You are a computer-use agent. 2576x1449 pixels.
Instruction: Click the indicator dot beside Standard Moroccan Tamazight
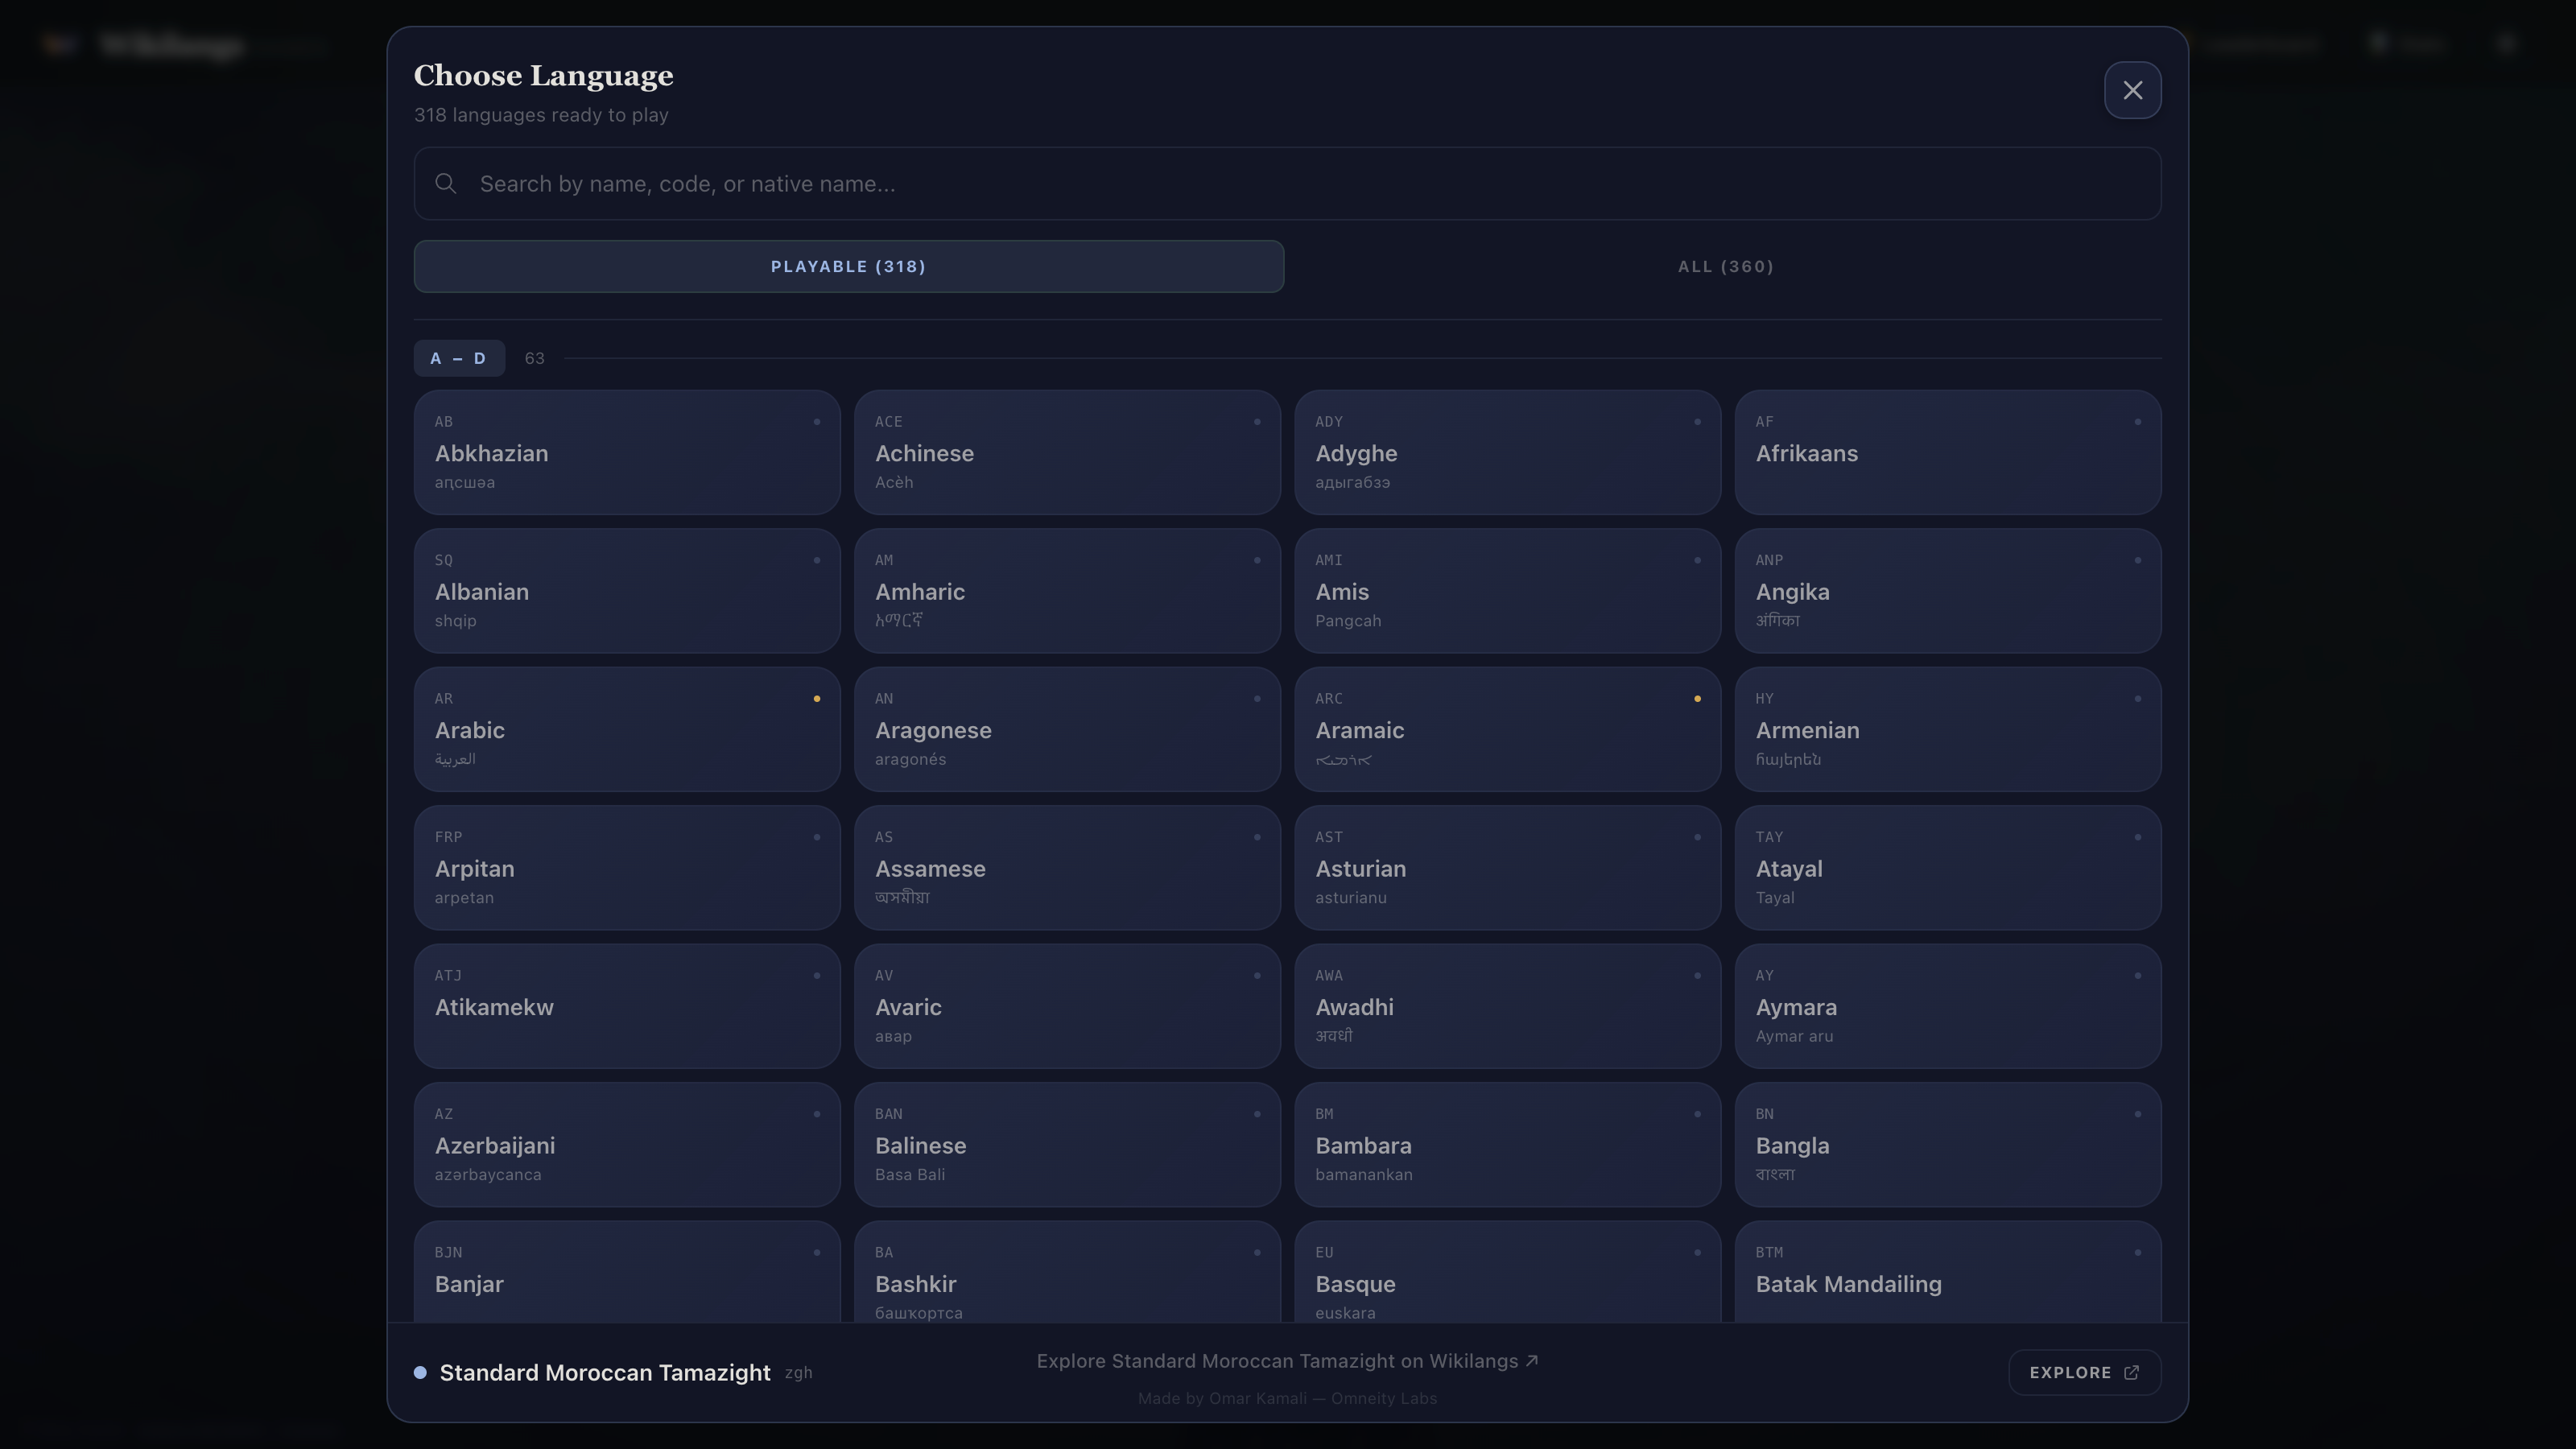[x=421, y=1372]
